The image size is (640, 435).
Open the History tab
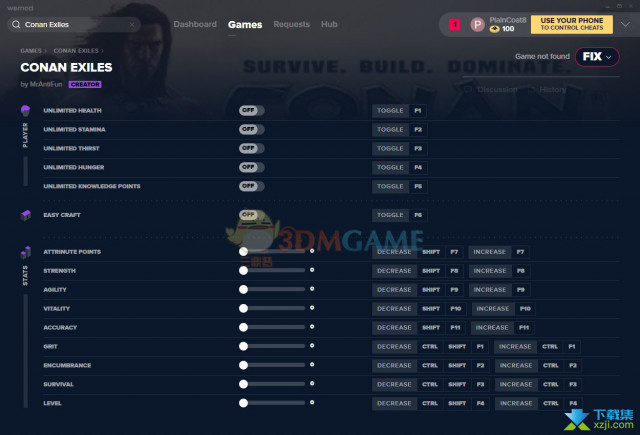click(x=549, y=89)
